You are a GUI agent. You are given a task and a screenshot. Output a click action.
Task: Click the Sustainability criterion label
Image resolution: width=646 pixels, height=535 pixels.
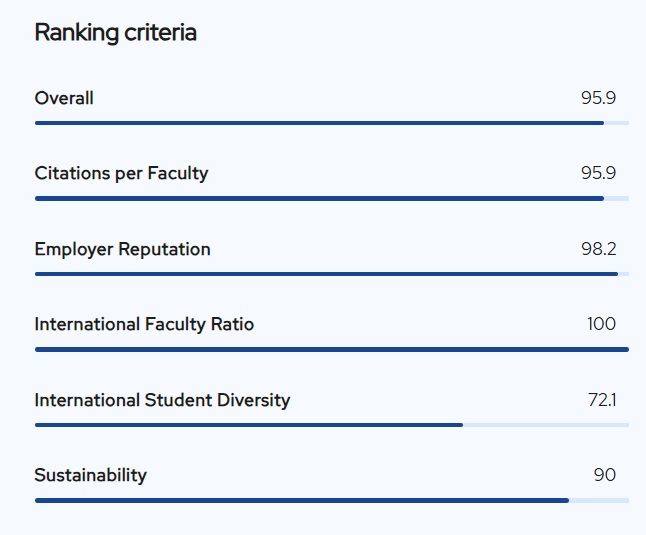[x=90, y=475]
